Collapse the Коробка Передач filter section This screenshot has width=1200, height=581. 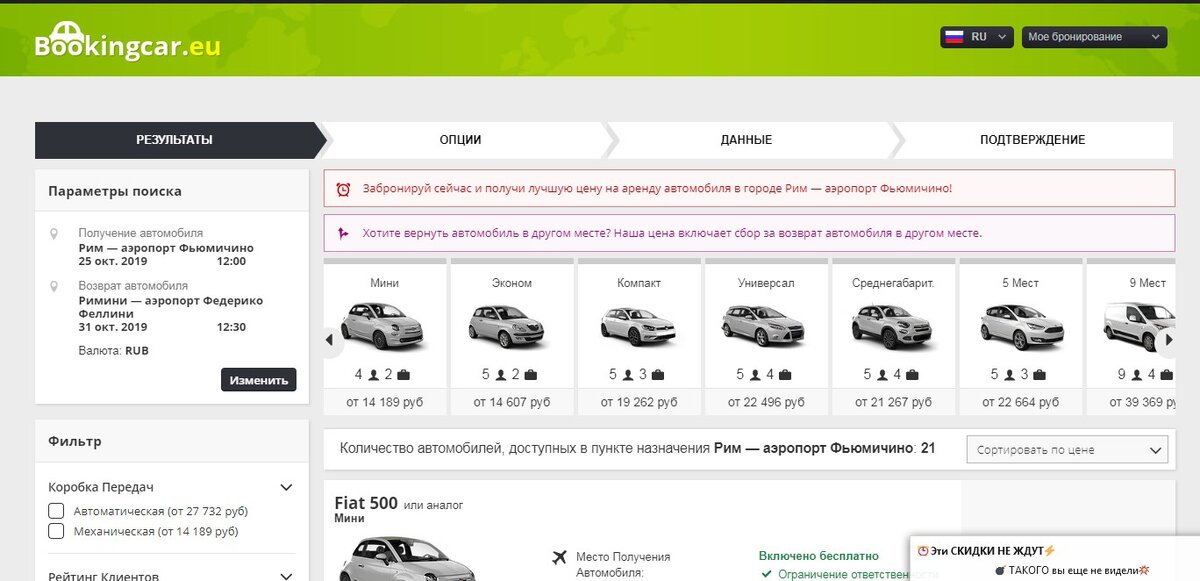click(x=286, y=487)
